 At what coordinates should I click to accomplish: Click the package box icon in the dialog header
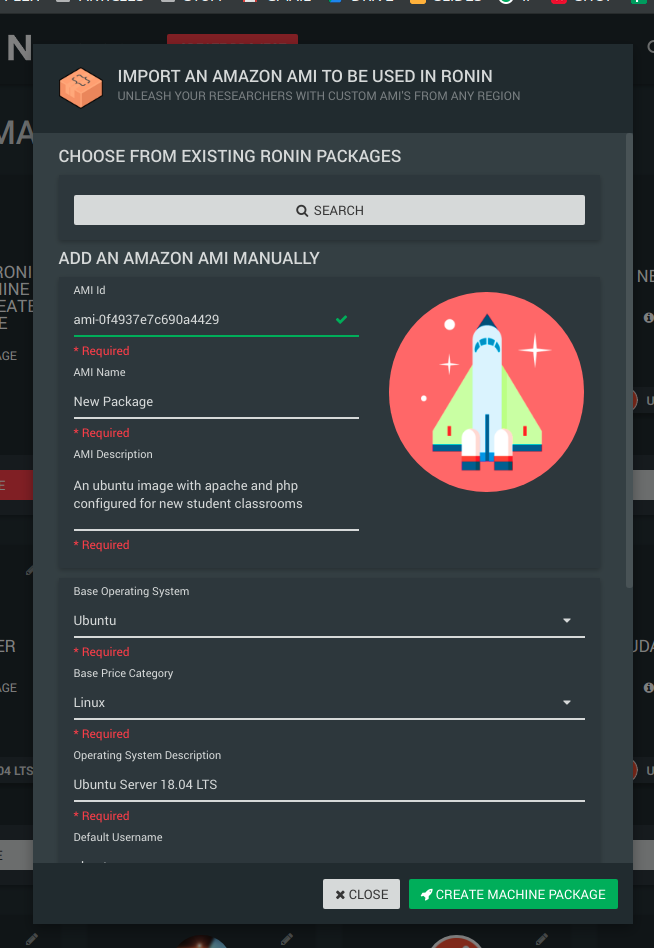[x=81, y=87]
